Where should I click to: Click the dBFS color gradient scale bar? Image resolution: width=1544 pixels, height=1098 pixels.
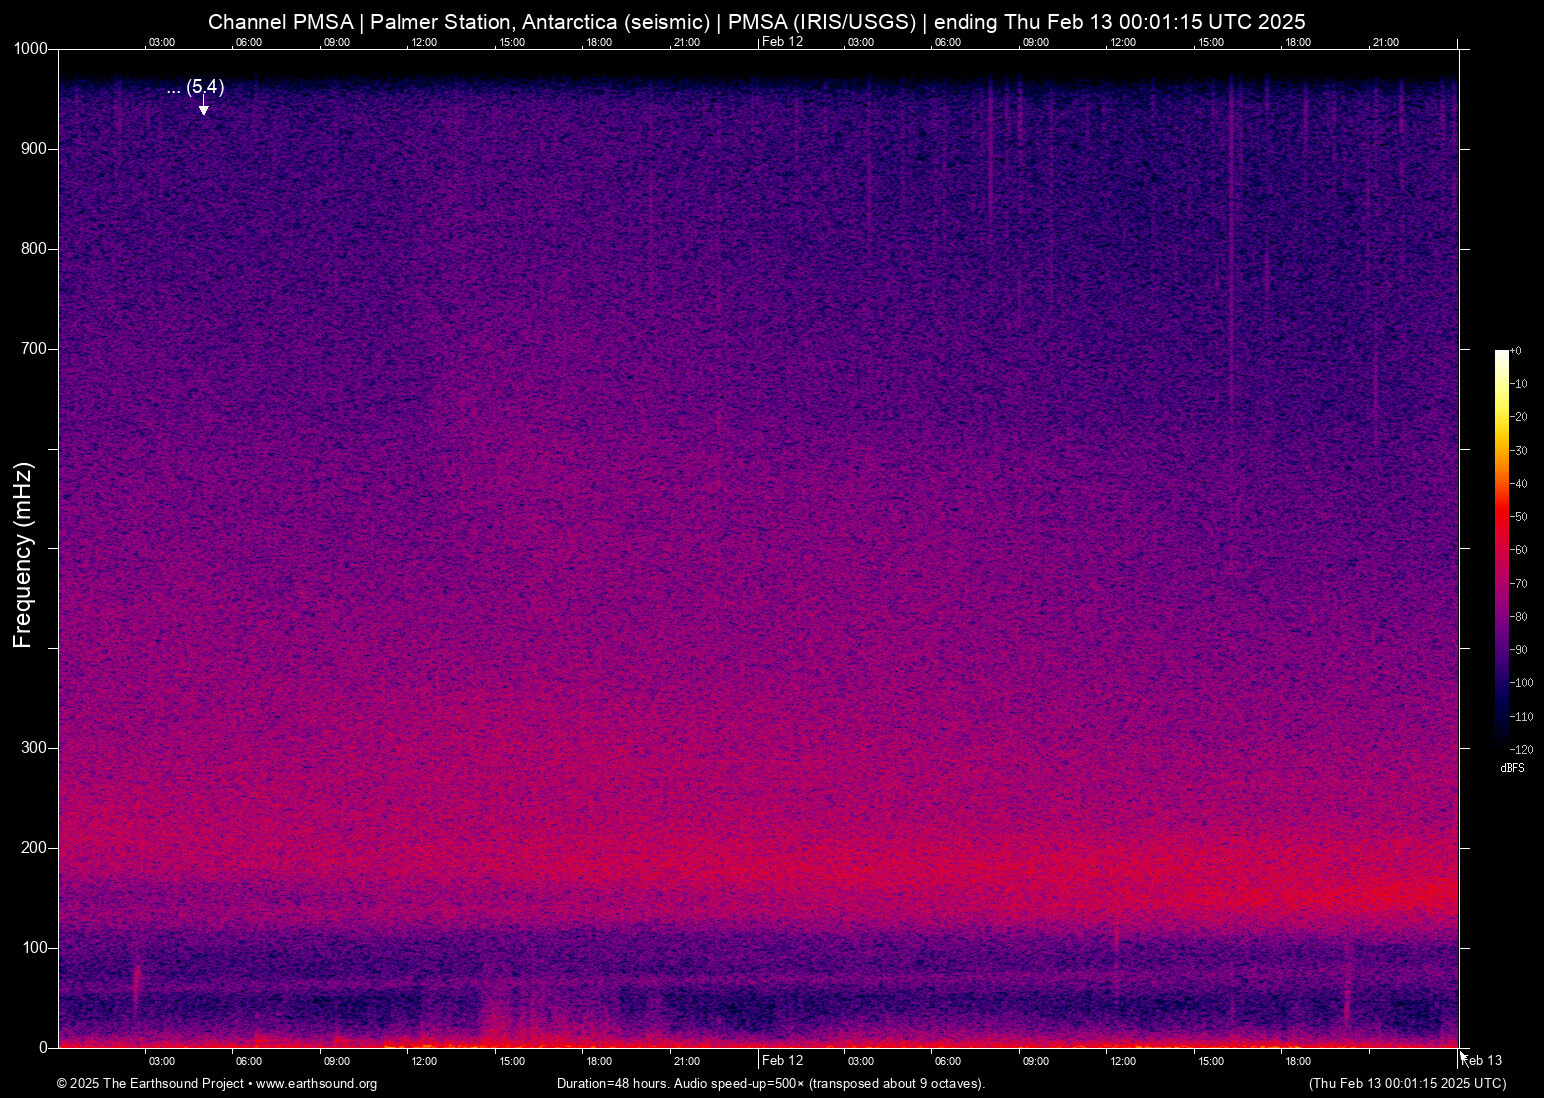coord(1501,549)
